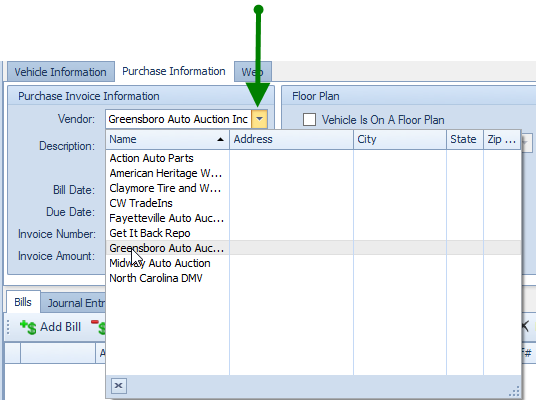Click the Add Bill green dollar icon
Image resolution: width=536 pixels, height=400 pixels.
click(28, 327)
